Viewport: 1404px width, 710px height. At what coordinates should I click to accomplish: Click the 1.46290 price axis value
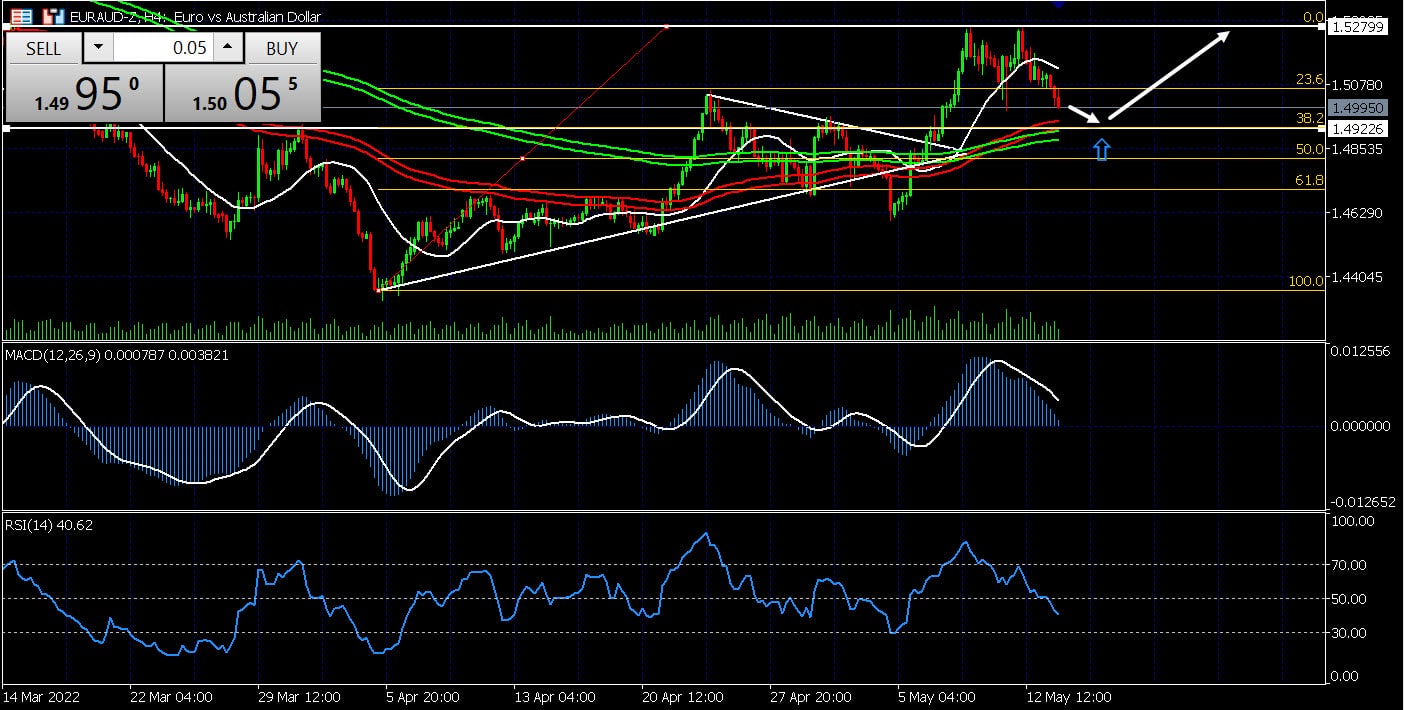tap(1356, 213)
